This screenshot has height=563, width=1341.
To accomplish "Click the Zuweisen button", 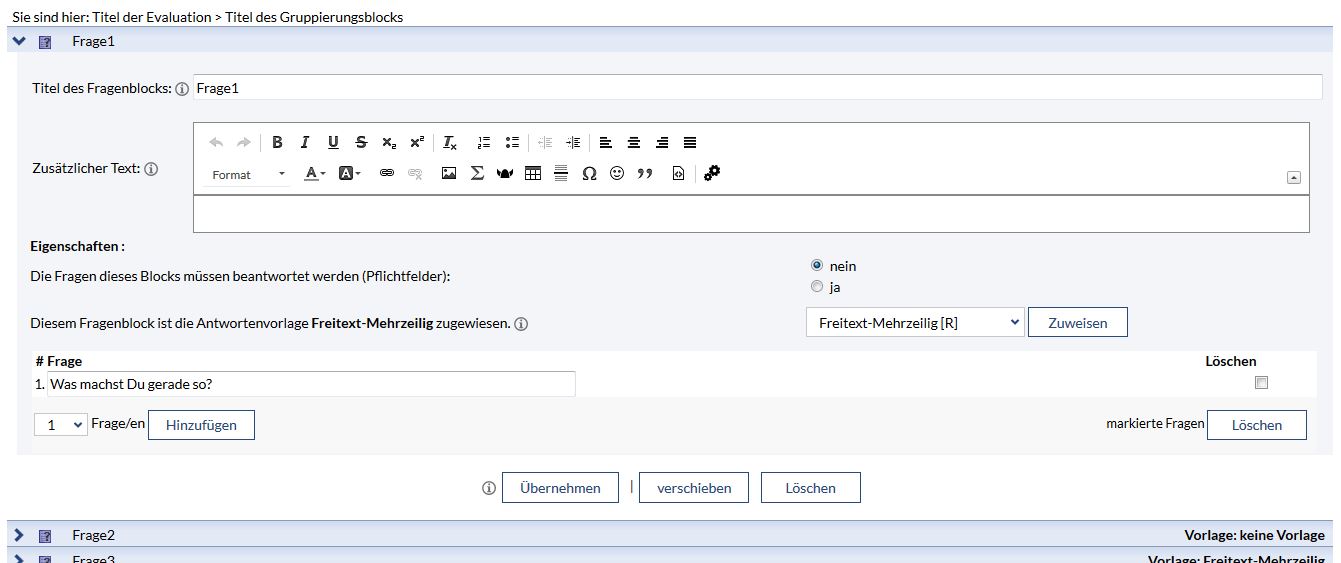I will tap(1077, 323).
